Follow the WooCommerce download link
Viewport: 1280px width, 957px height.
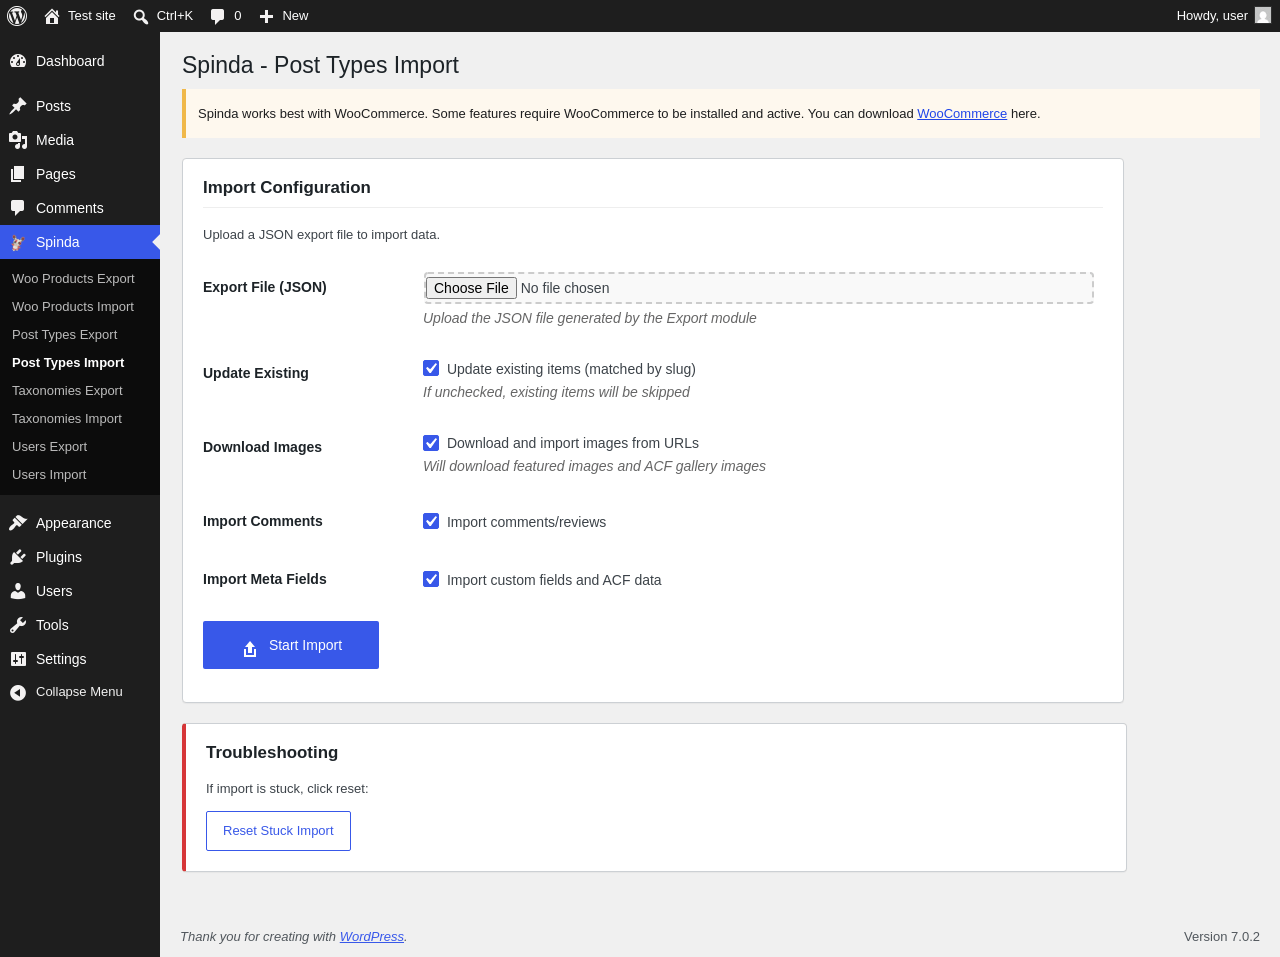click(x=962, y=114)
